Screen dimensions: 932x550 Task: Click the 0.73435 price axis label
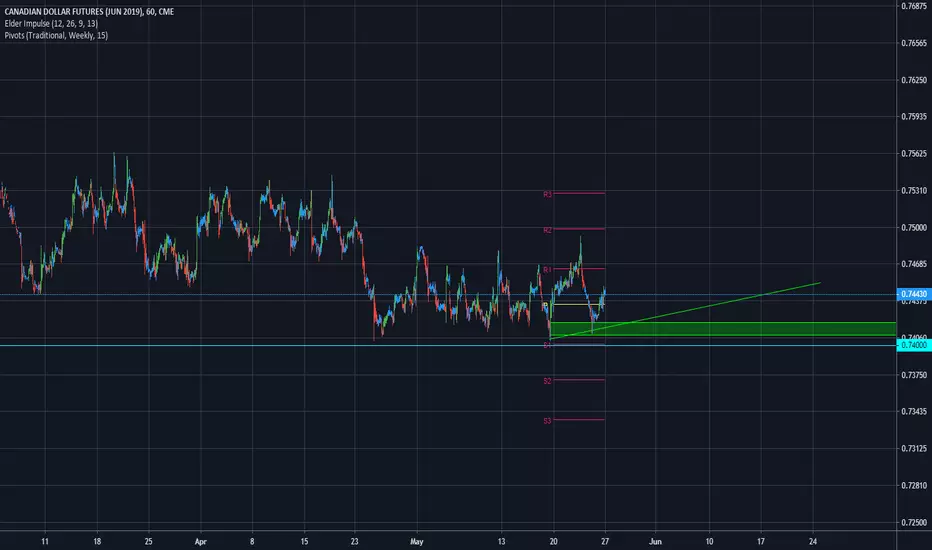point(914,411)
